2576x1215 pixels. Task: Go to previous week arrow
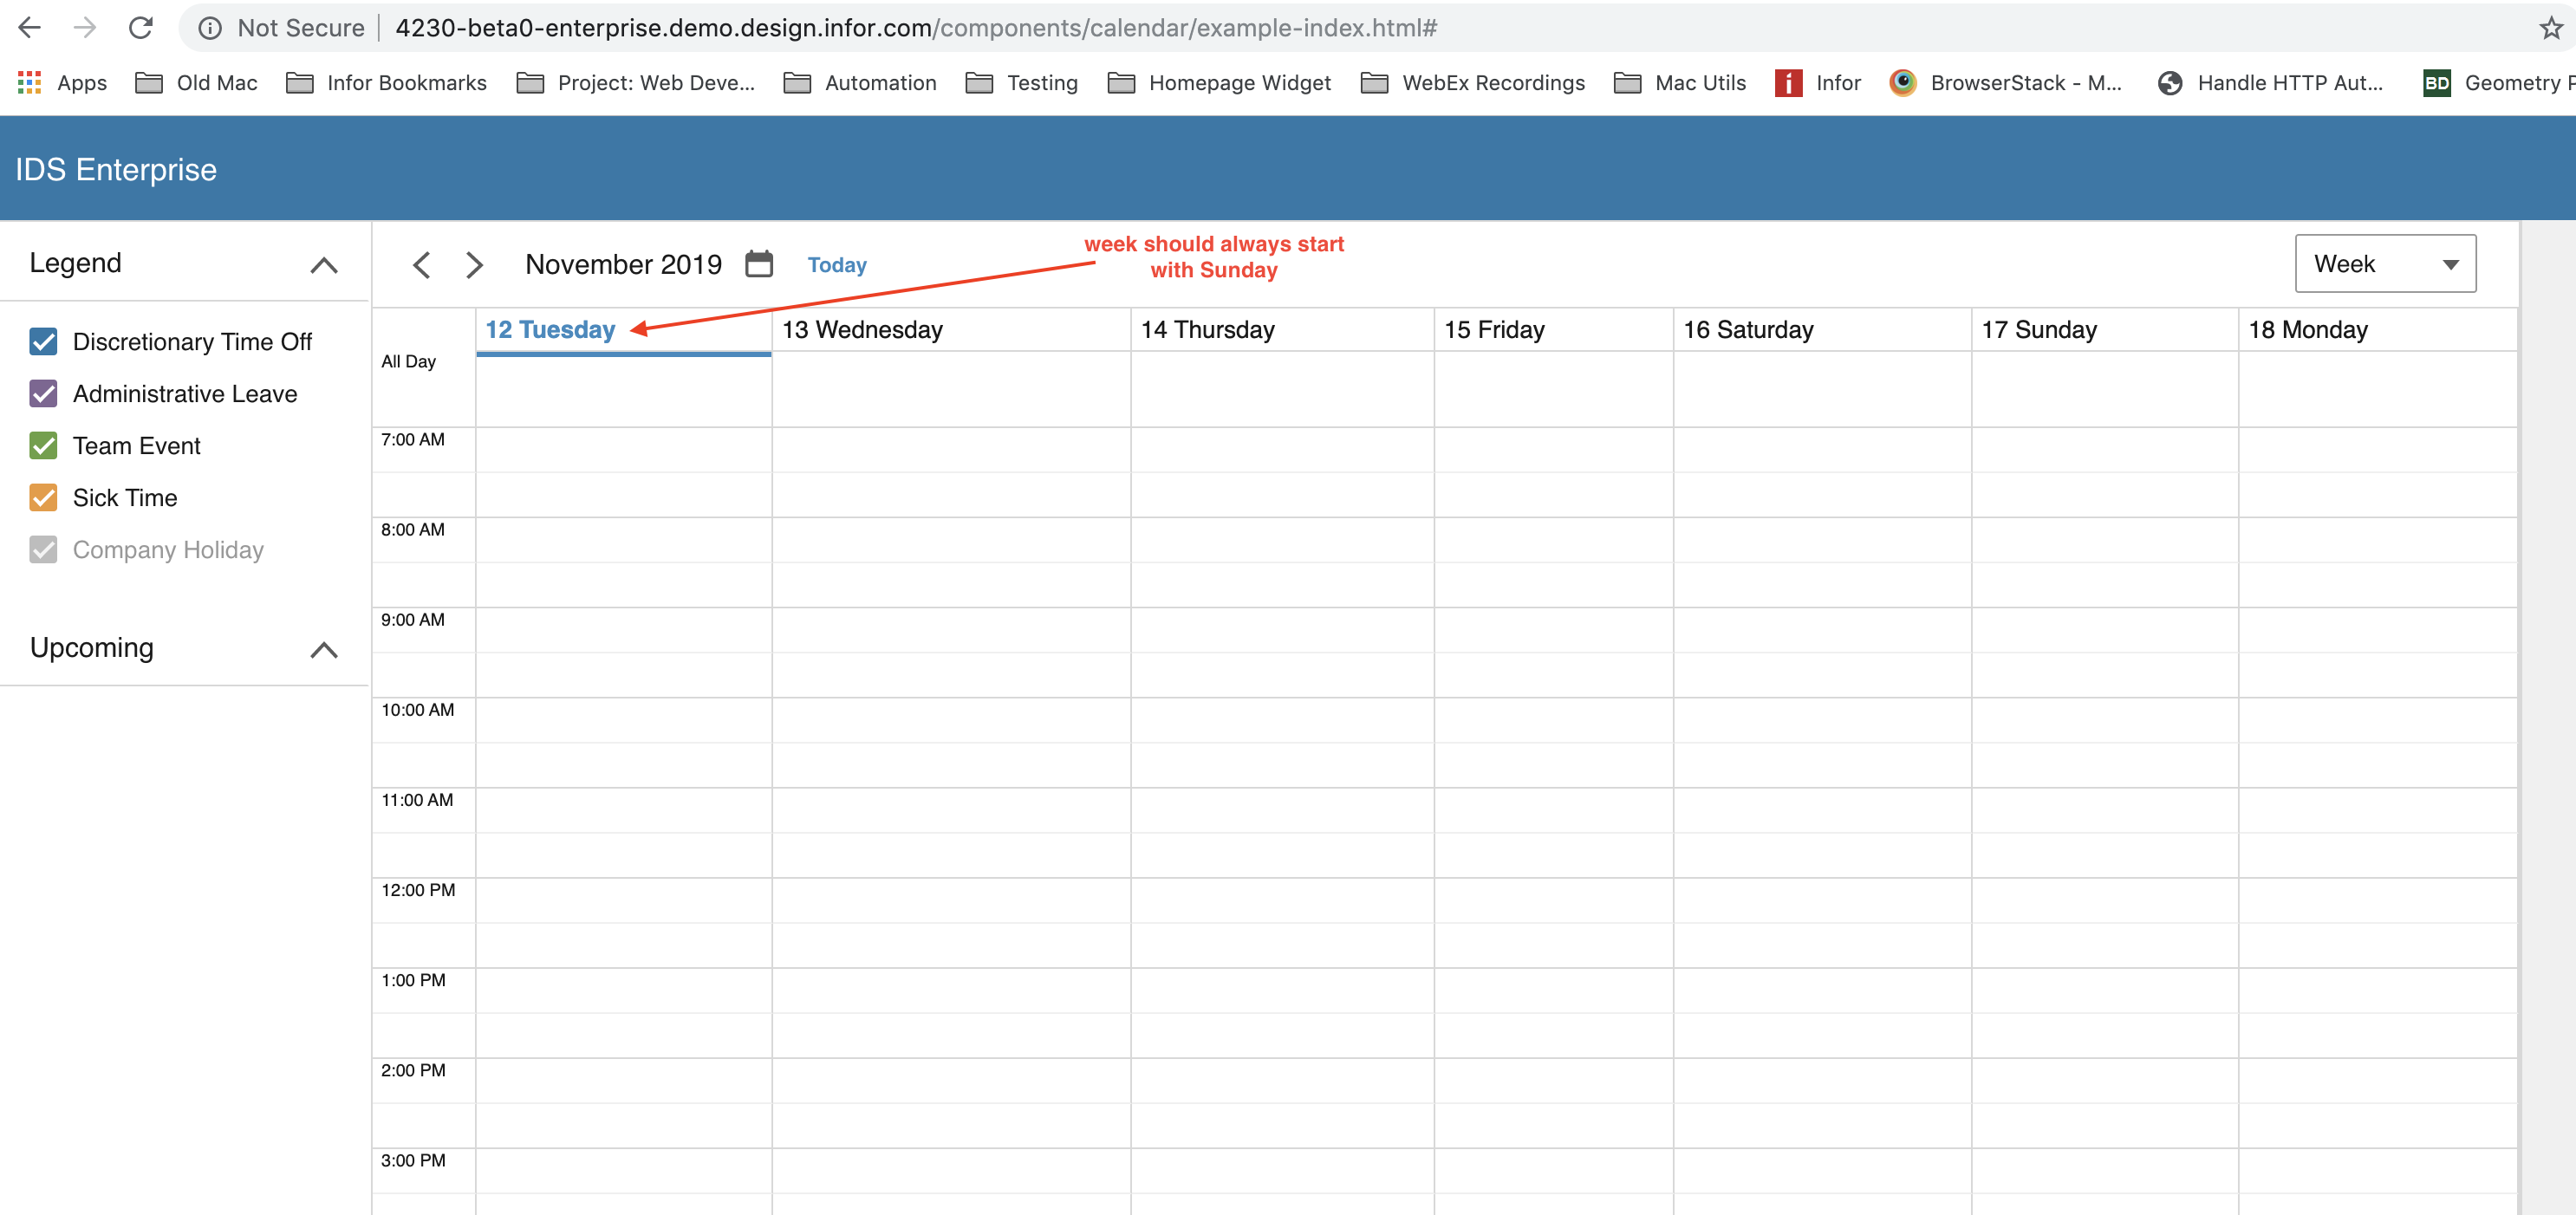[421, 265]
